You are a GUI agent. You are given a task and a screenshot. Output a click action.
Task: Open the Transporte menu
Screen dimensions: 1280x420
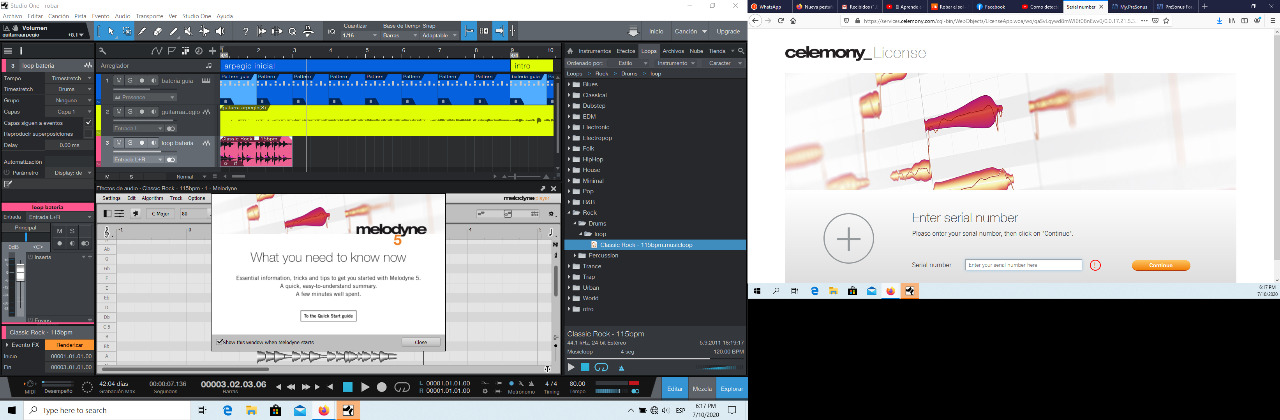pos(149,16)
